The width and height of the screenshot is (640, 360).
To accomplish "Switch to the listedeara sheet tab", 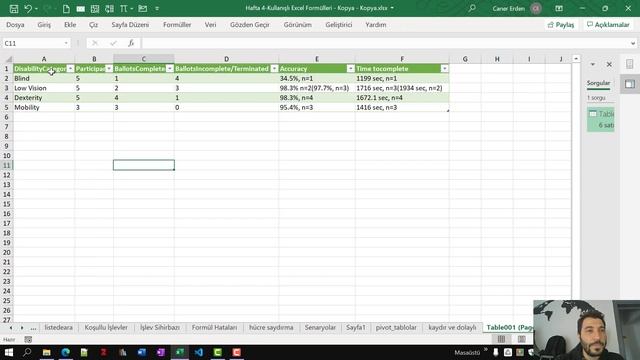I will pyautogui.click(x=58, y=328).
